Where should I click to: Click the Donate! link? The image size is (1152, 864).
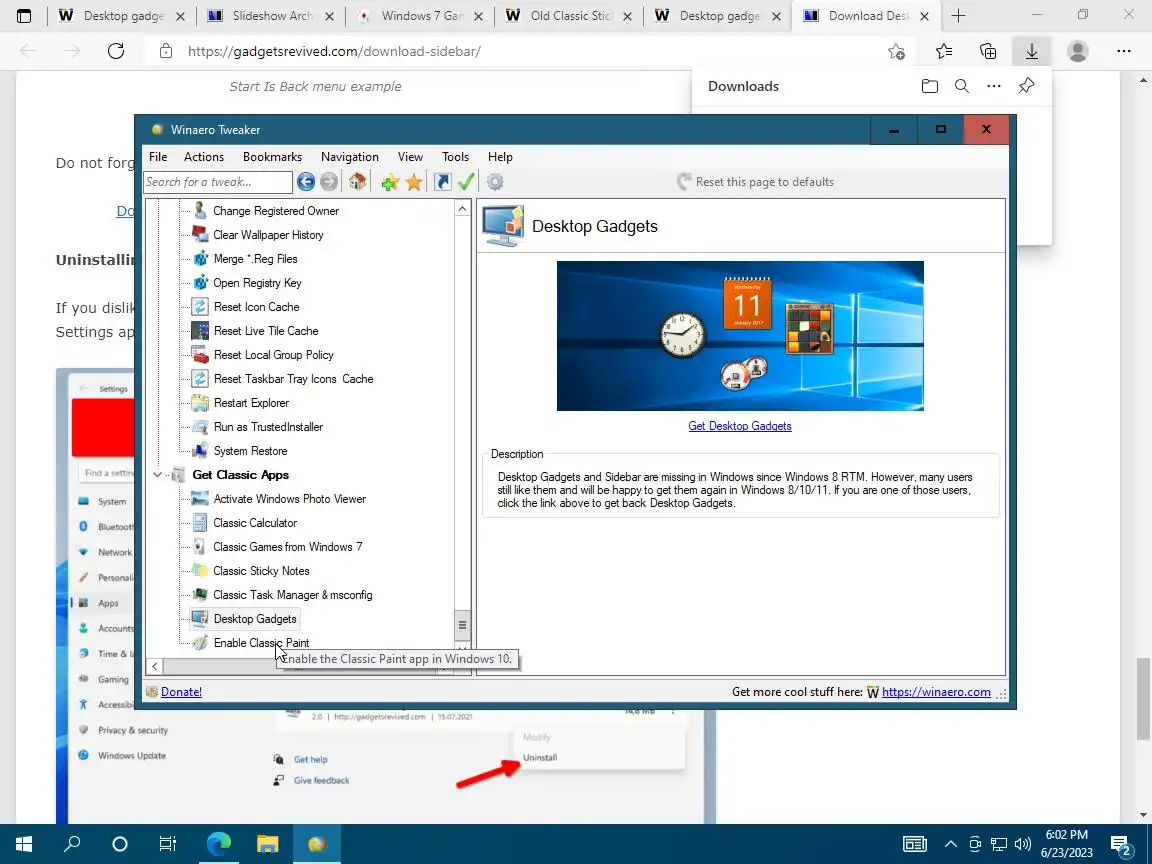181,691
